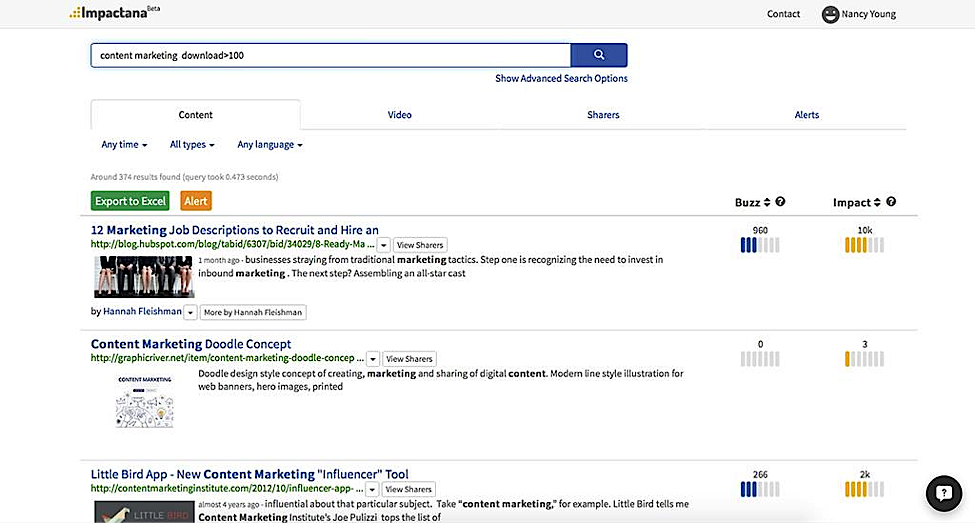Image resolution: width=975 pixels, height=523 pixels.
Task: Switch to the Sharers tab
Action: pos(603,114)
